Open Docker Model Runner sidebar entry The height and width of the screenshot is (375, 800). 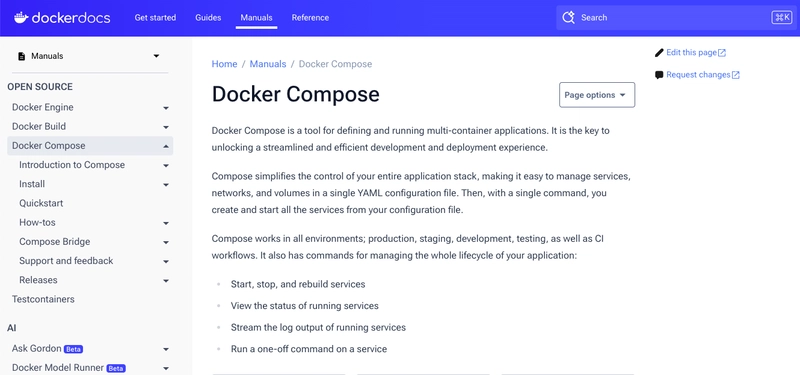coord(58,368)
